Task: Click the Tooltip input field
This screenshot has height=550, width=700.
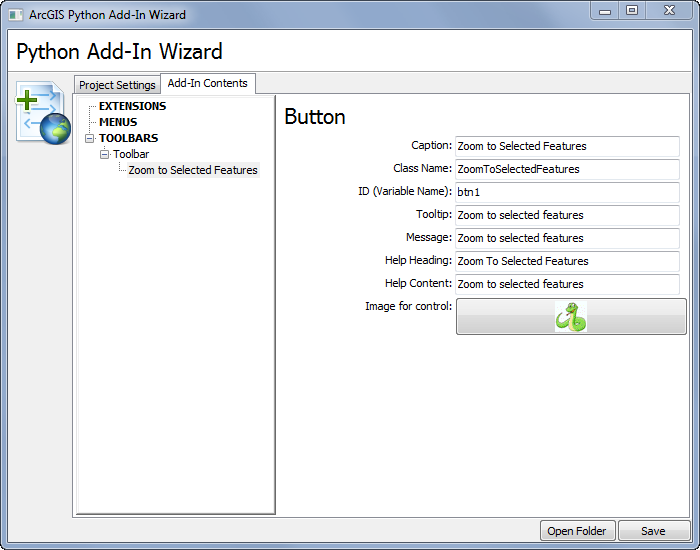Action: (567, 215)
